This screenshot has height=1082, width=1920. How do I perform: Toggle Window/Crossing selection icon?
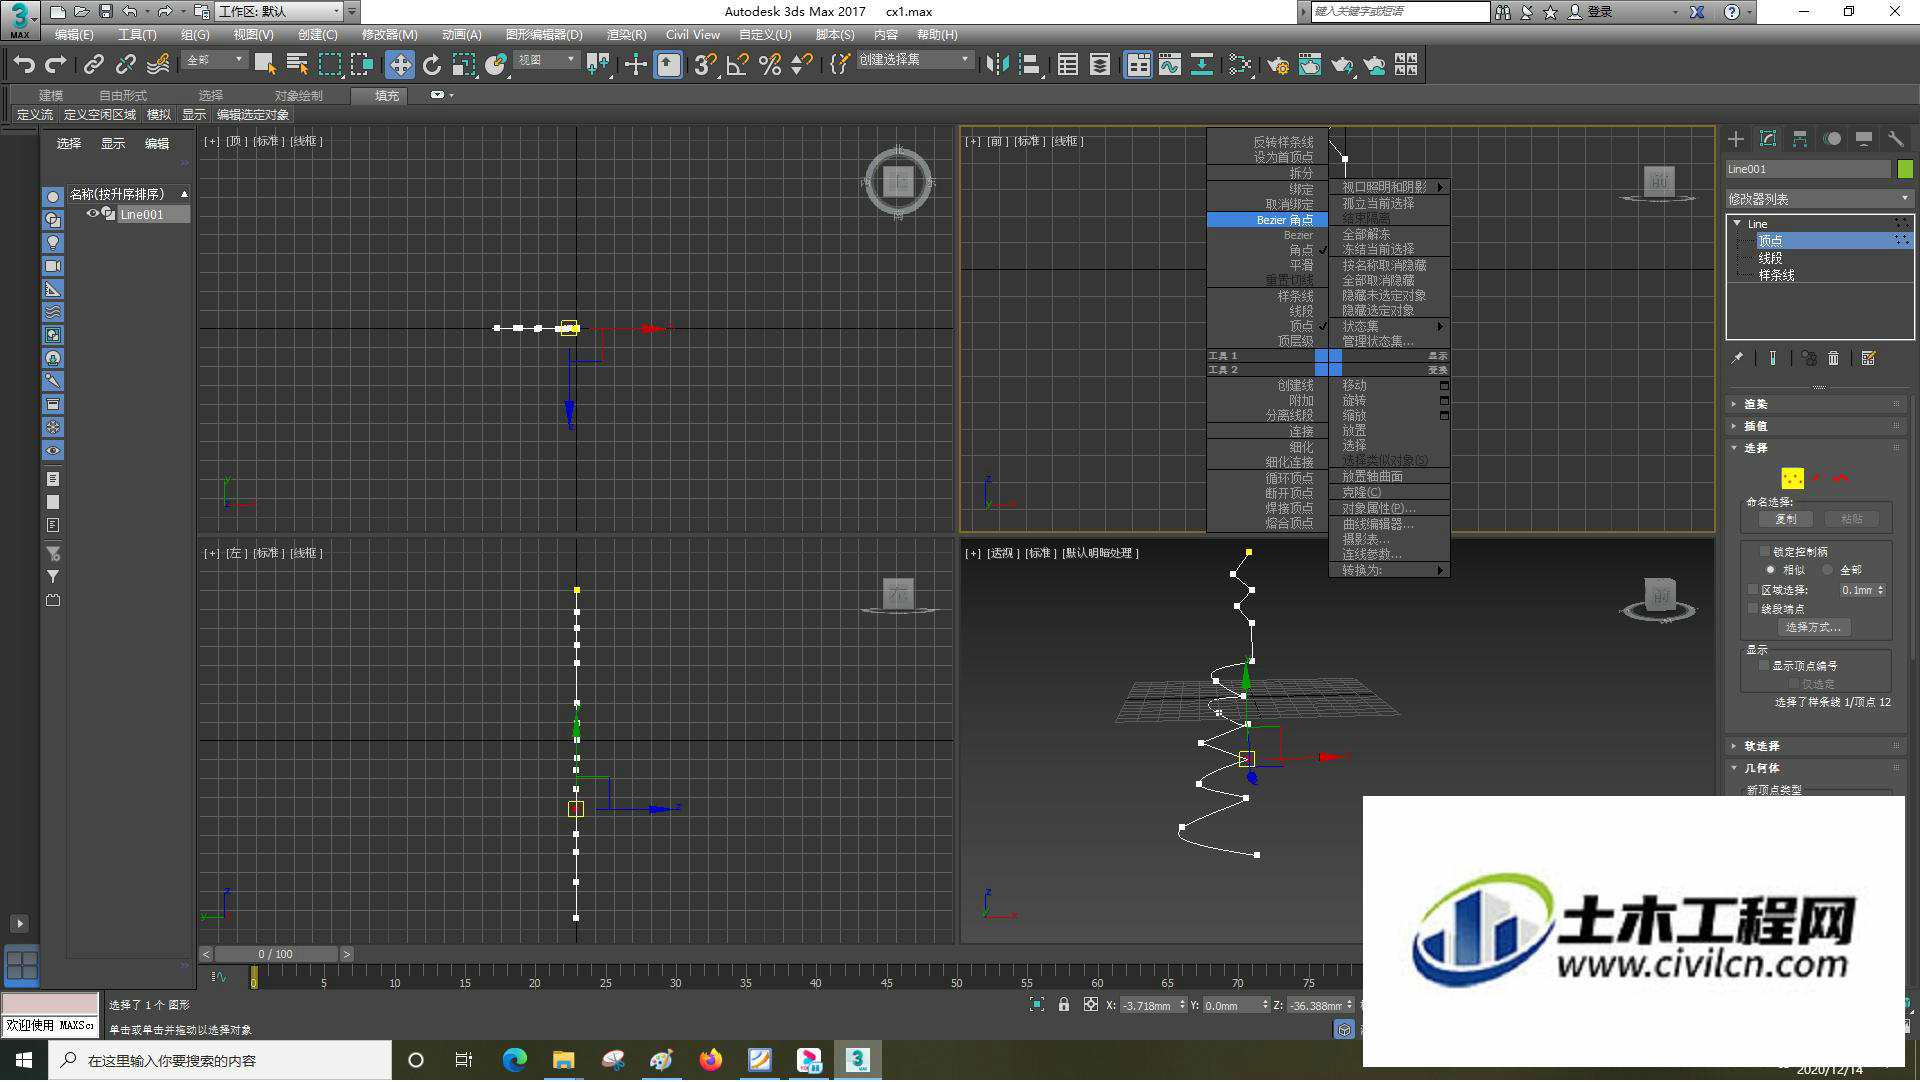(362, 65)
